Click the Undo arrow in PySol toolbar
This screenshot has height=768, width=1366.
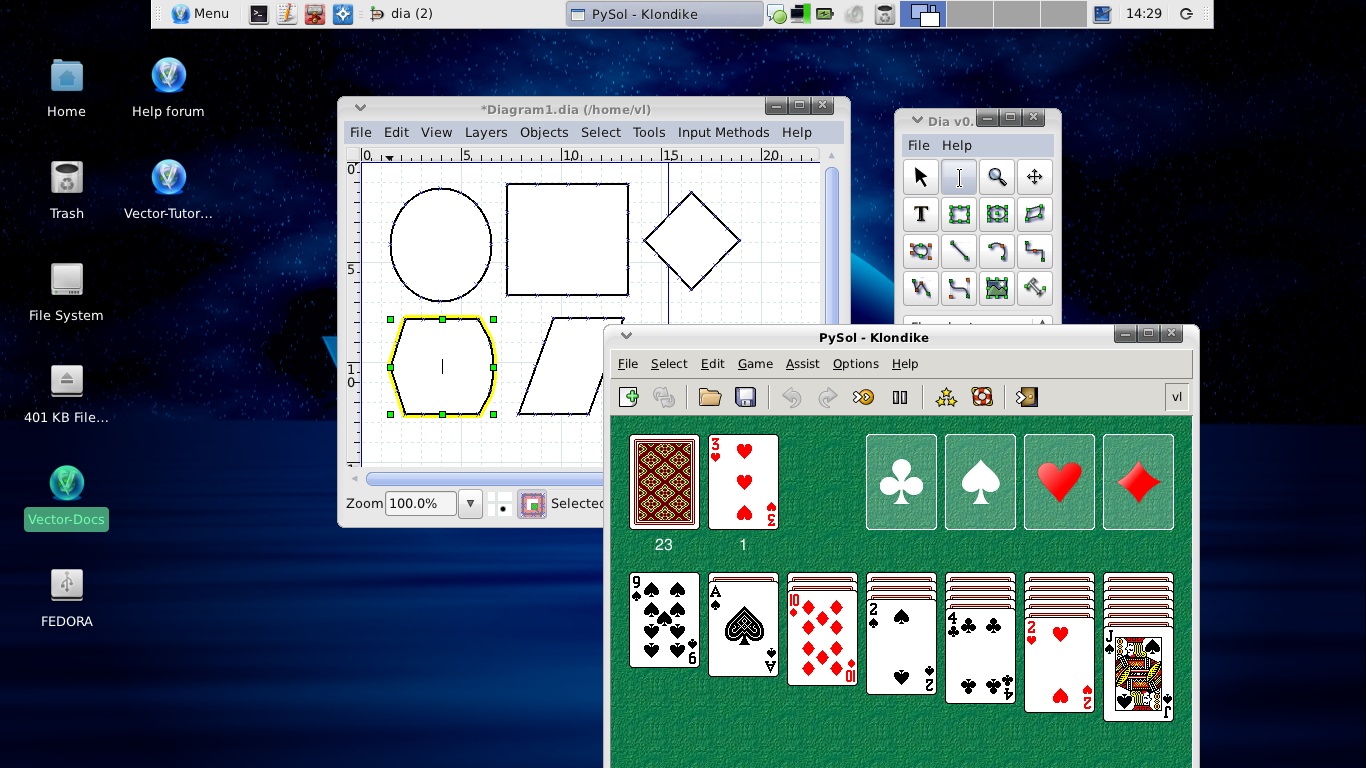click(x=791, y=397)
